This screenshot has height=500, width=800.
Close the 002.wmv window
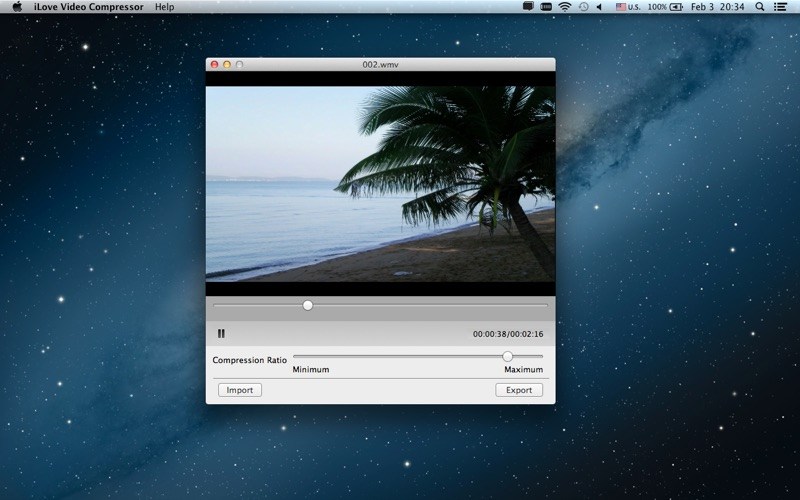click(214, 65)
